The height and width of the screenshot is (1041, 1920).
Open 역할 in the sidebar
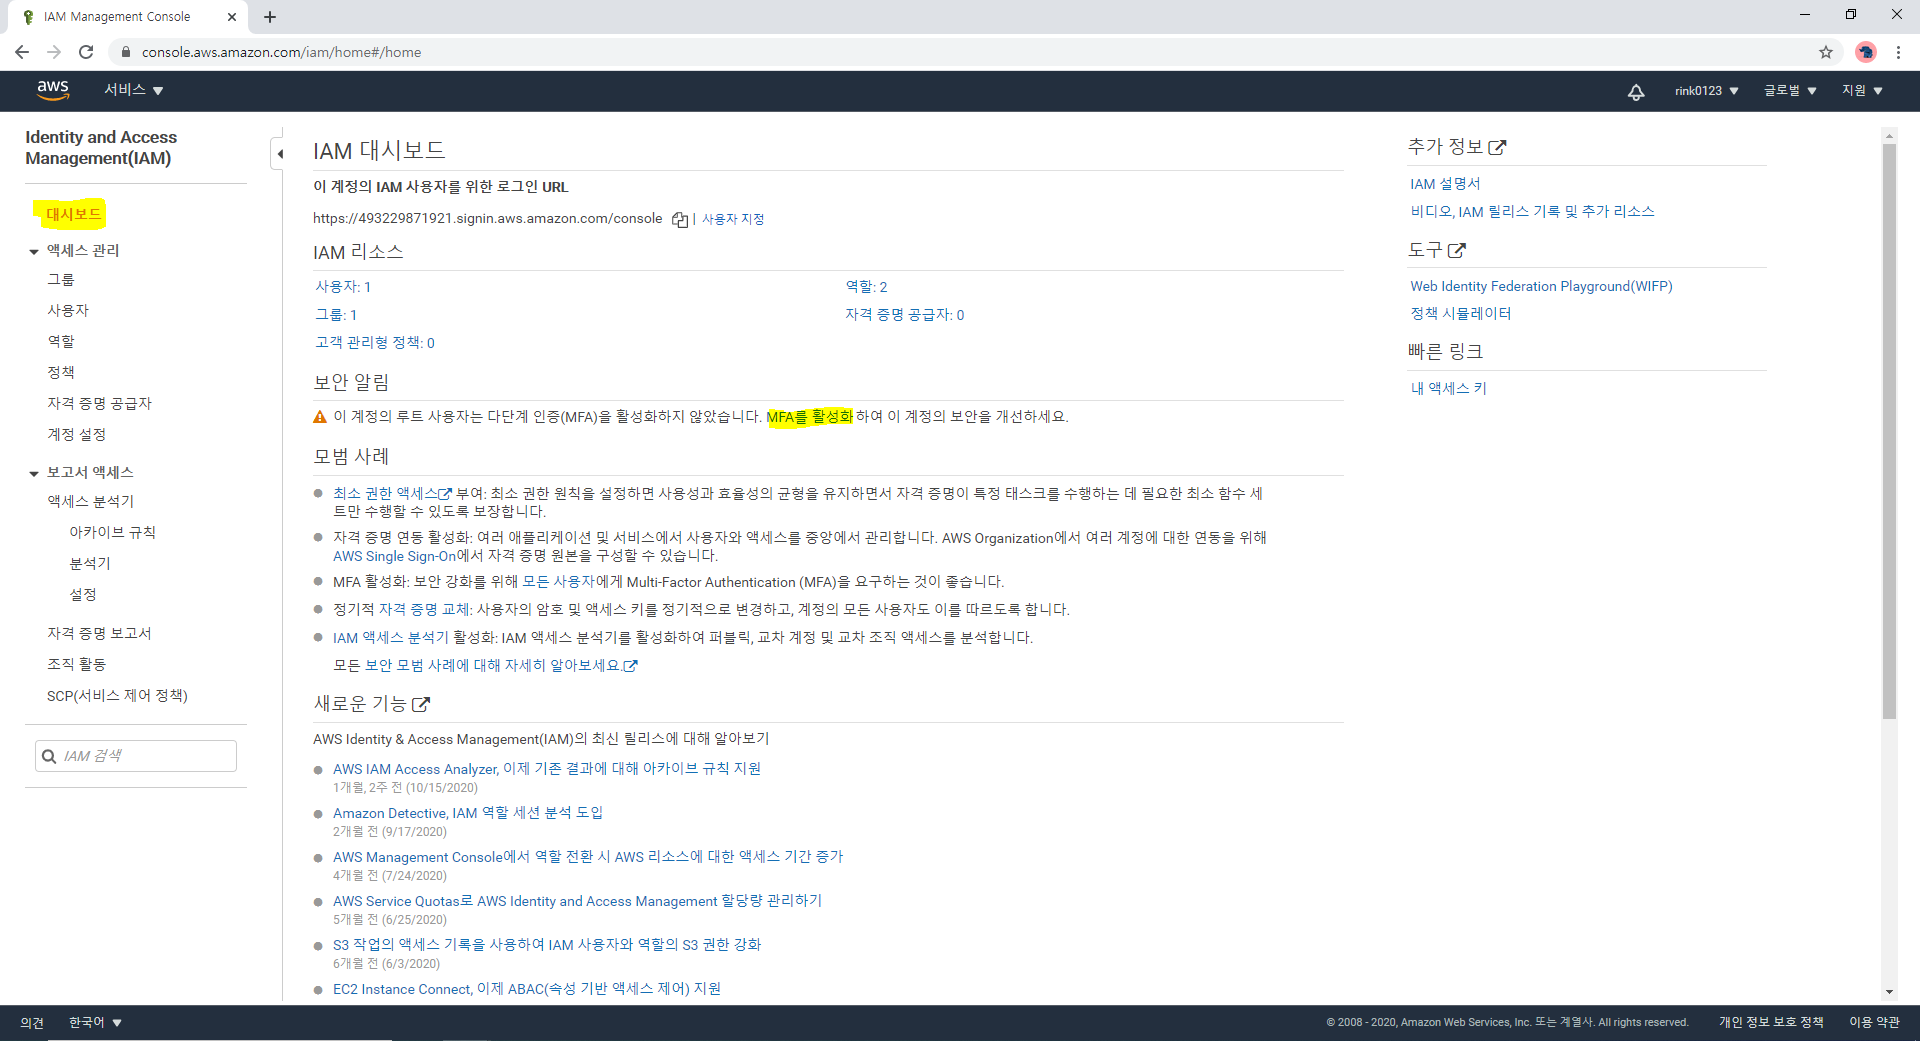[61, 342]
